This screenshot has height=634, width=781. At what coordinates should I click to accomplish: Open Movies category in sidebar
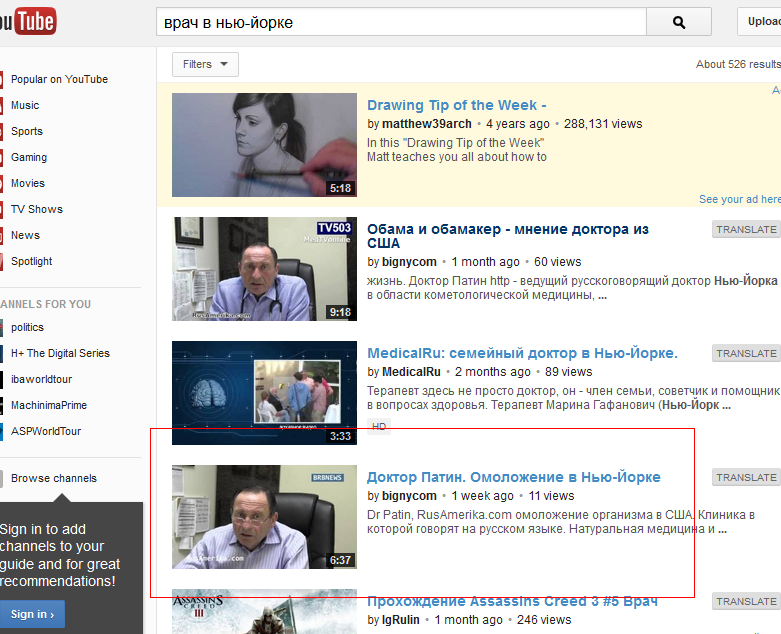pyautogui.click(x=28, y=183)
